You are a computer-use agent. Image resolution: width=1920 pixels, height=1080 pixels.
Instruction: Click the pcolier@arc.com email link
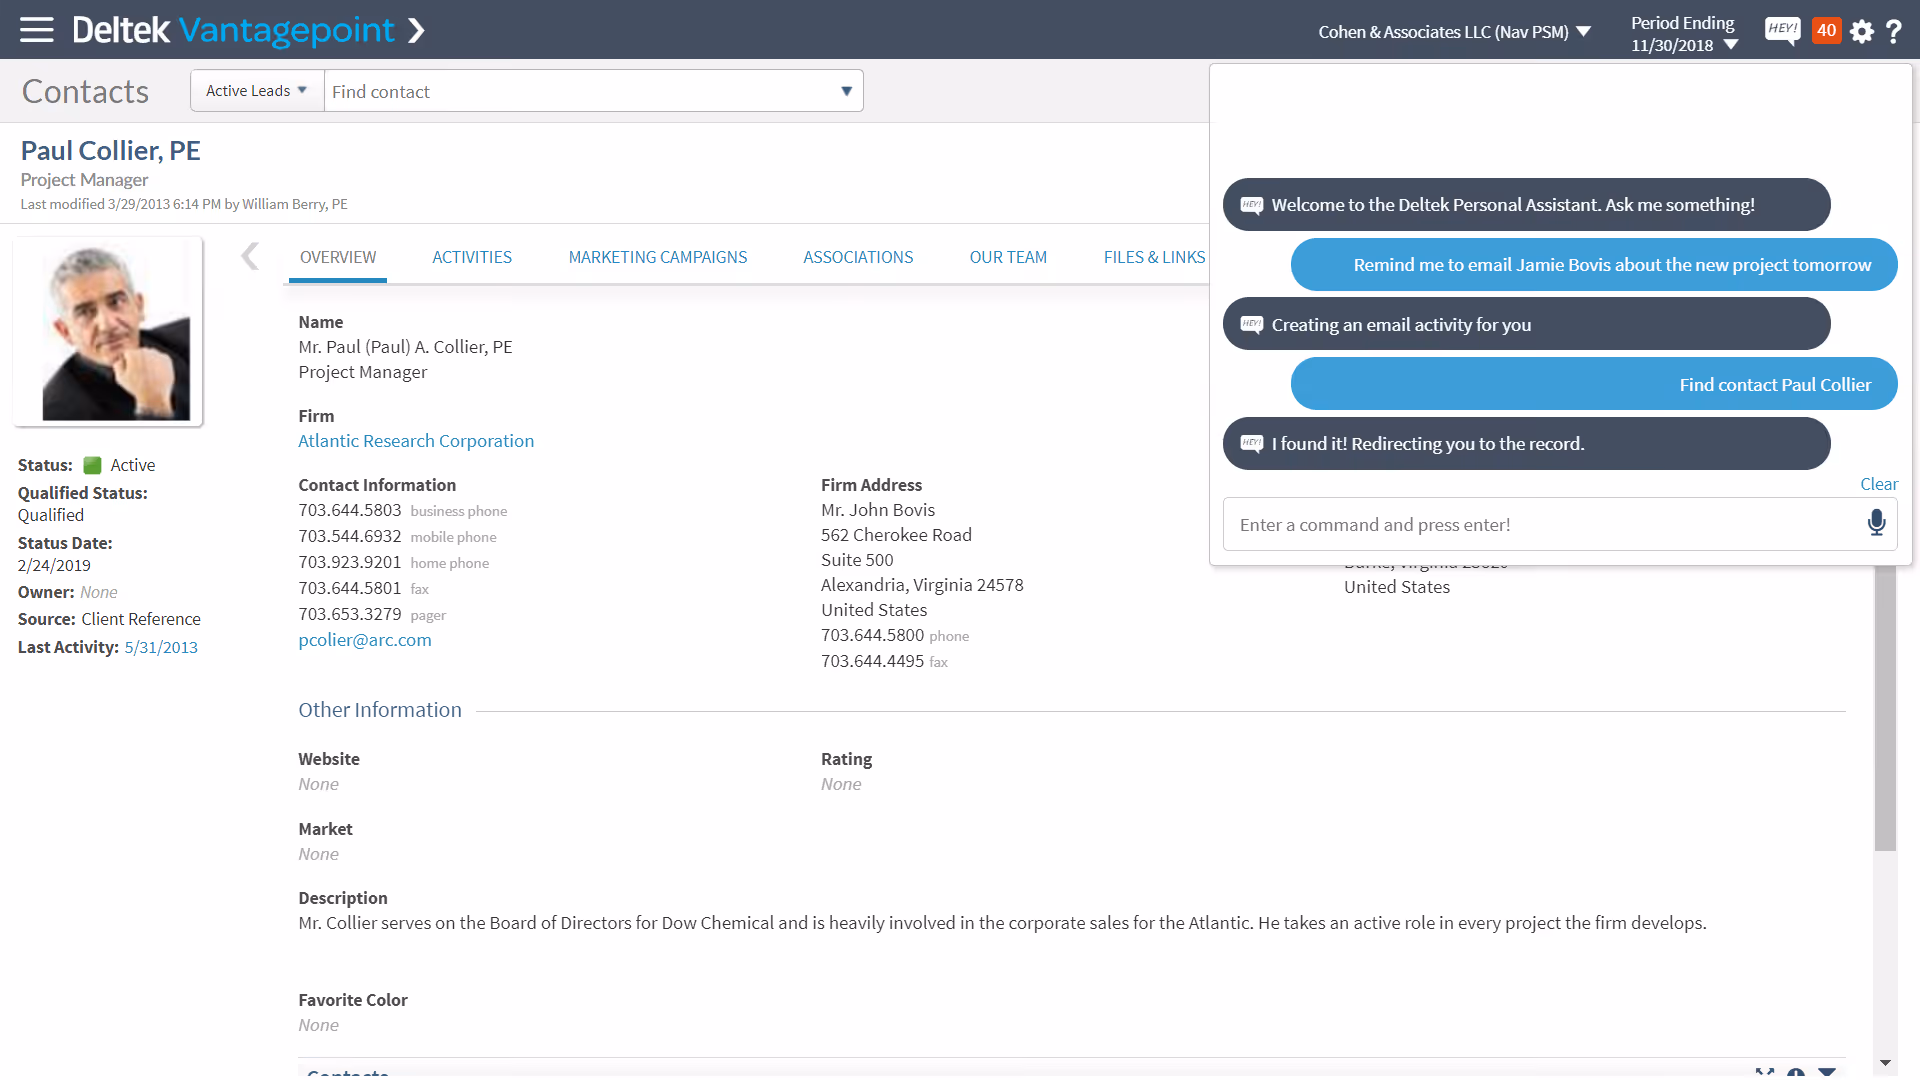point(365,640)
